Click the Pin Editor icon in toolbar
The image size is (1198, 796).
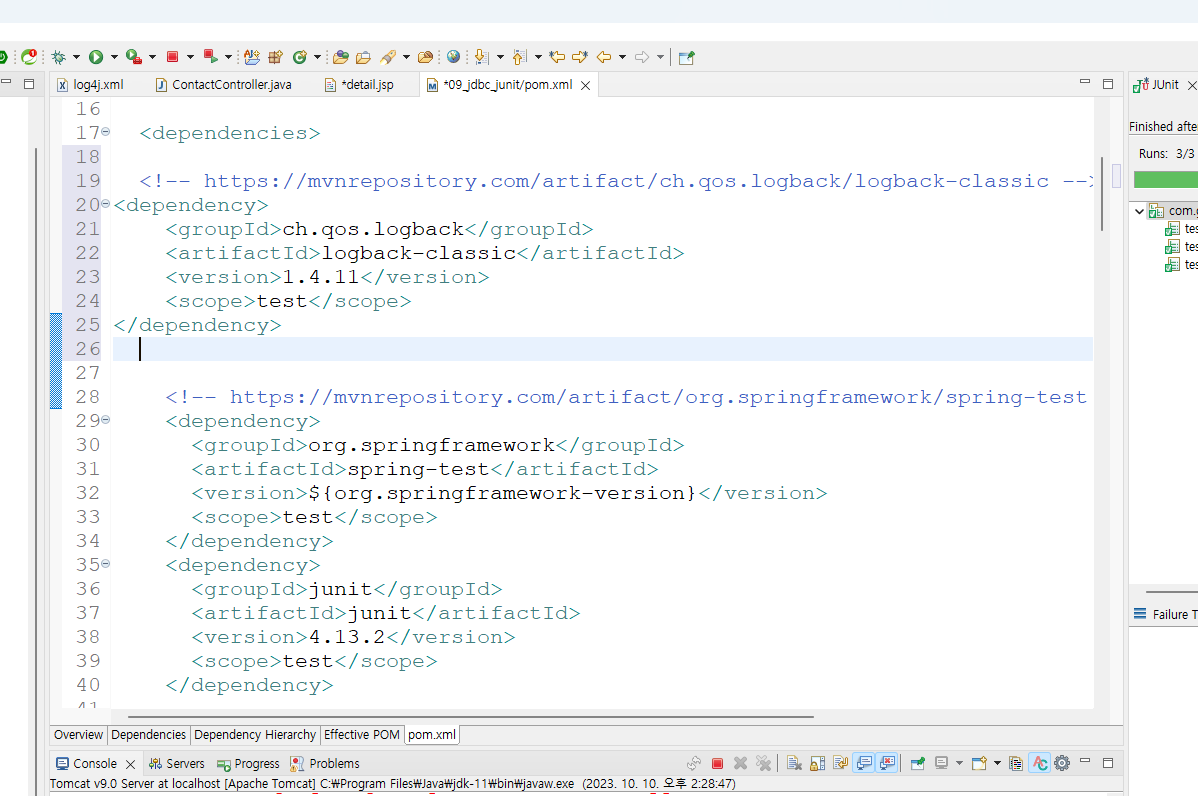click(687, 57)
